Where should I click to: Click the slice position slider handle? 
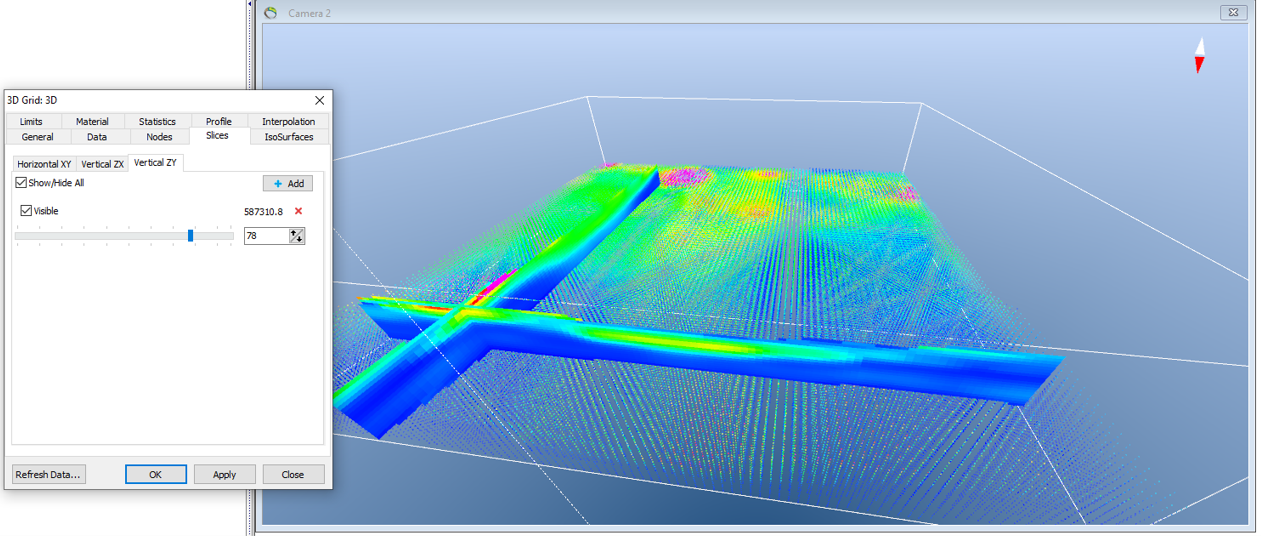tap(190, 236)
